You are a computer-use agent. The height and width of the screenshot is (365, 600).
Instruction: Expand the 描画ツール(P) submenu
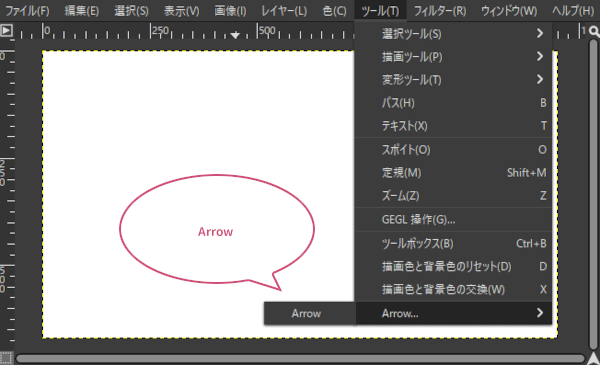click(x=453, y=57)
